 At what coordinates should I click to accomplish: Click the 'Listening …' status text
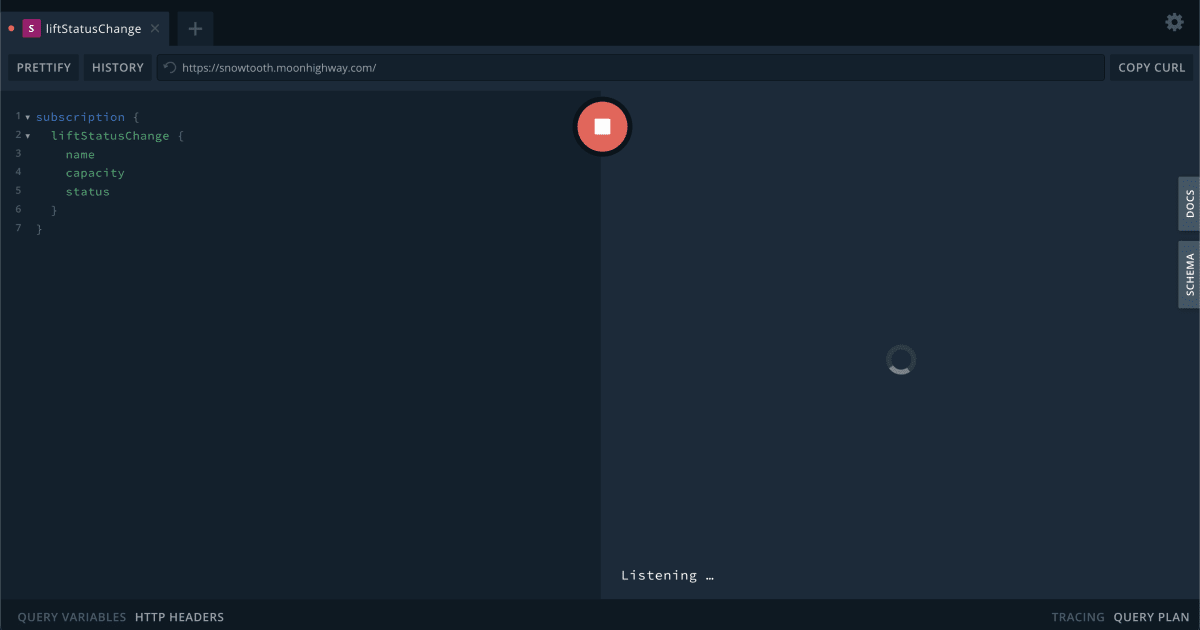coord(667,575)
